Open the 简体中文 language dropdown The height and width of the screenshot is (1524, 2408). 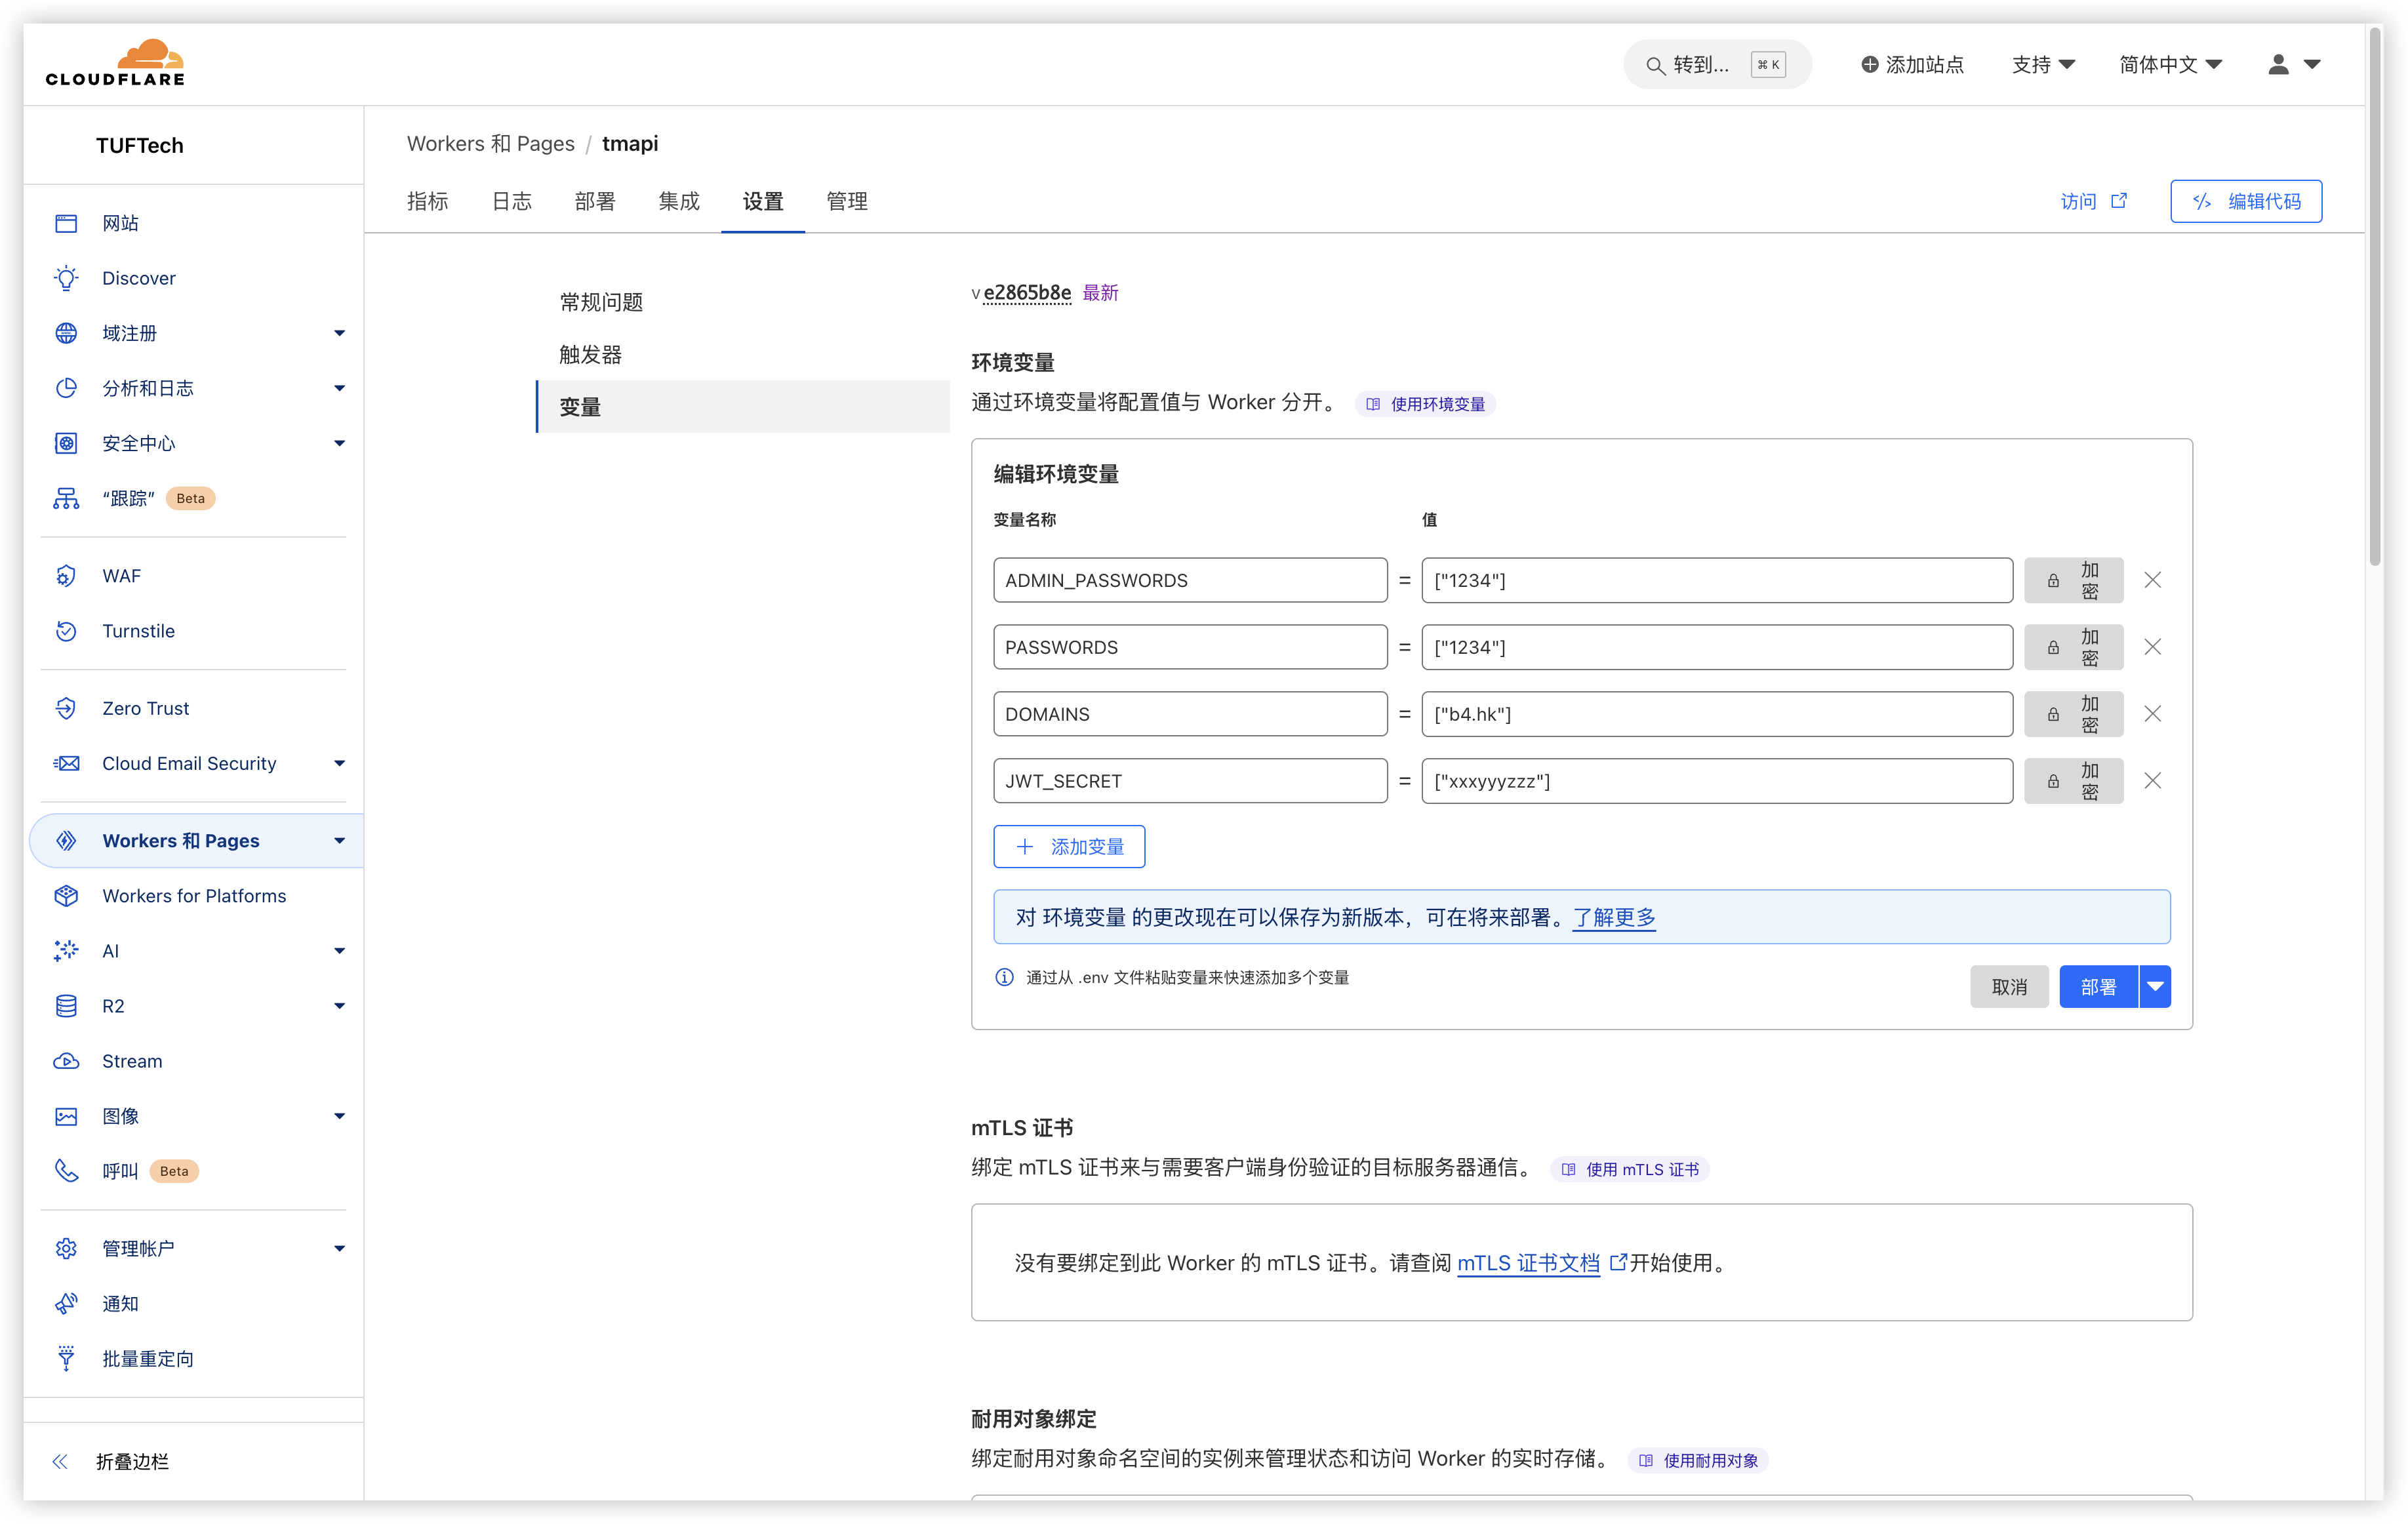[x=2169, y=65]
